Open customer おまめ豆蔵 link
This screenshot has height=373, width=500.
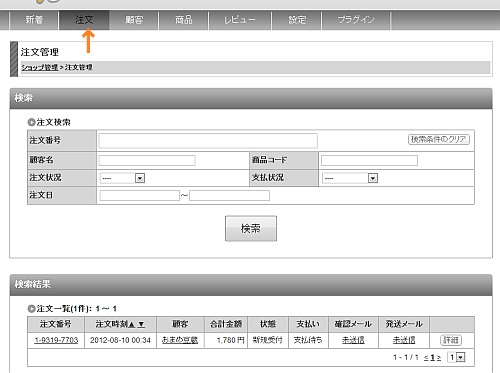coord(180,340)
